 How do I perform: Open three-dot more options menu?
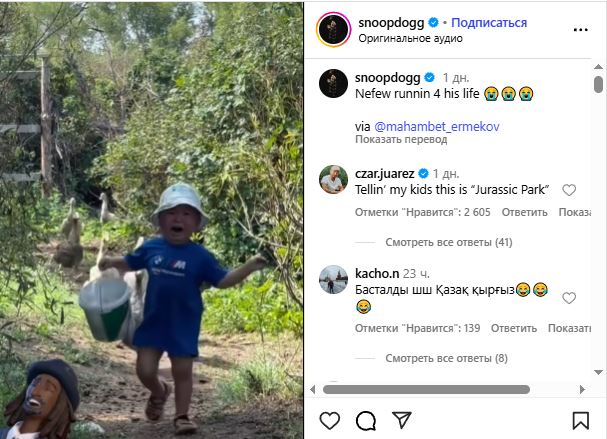pyautogui.click(x=581, y=30)
